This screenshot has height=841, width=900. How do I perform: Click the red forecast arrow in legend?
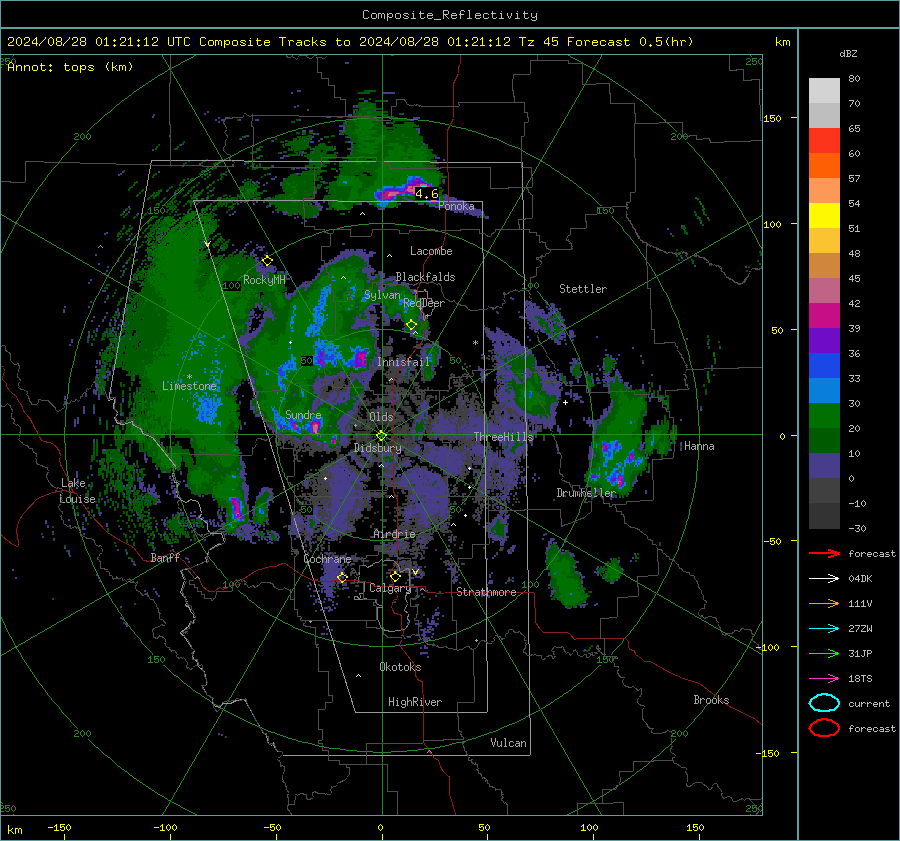(x=824, y=553)
